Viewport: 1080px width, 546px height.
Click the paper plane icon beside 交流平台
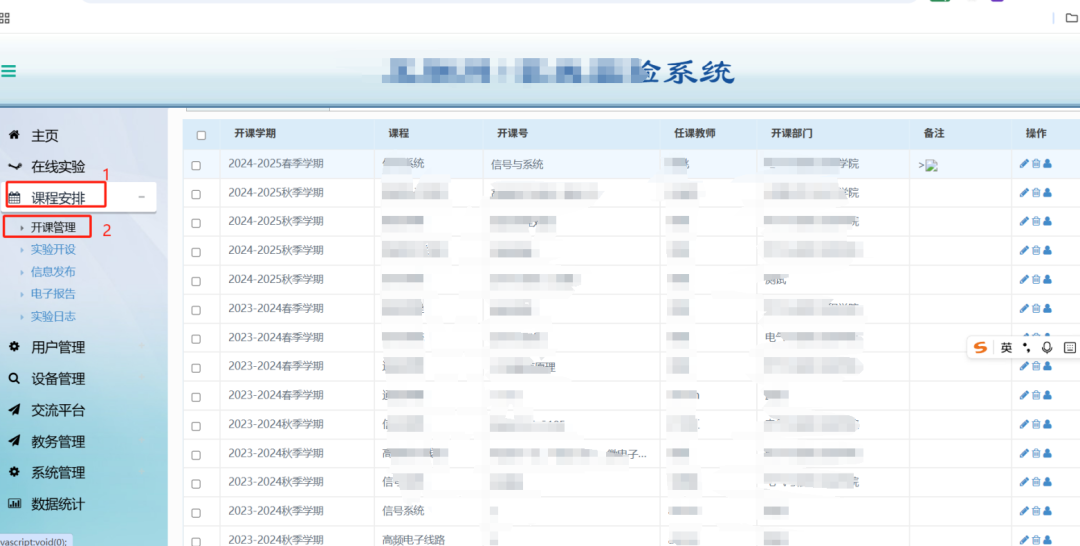(14, 410)
